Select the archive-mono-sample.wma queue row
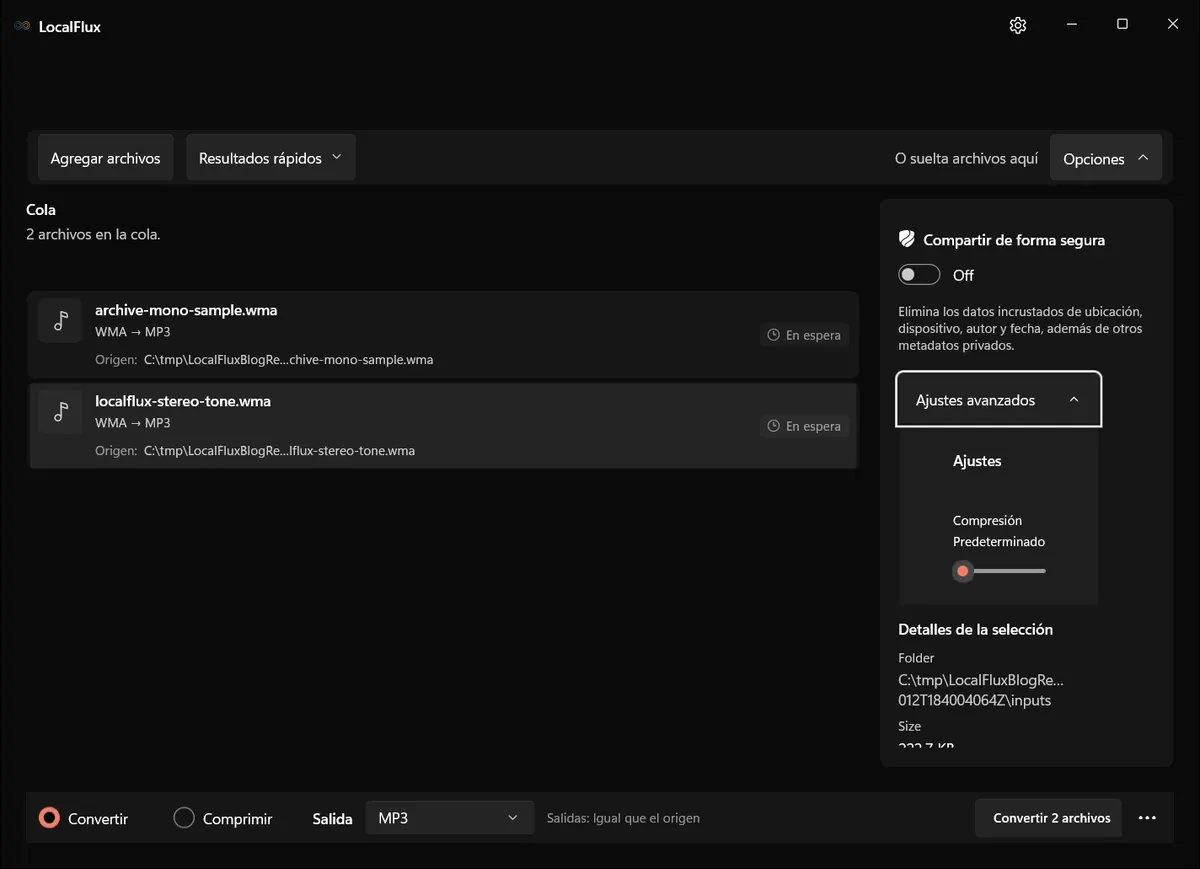Image resolution: width=1200 pixels, height=869 pixels. pos(443,335)
